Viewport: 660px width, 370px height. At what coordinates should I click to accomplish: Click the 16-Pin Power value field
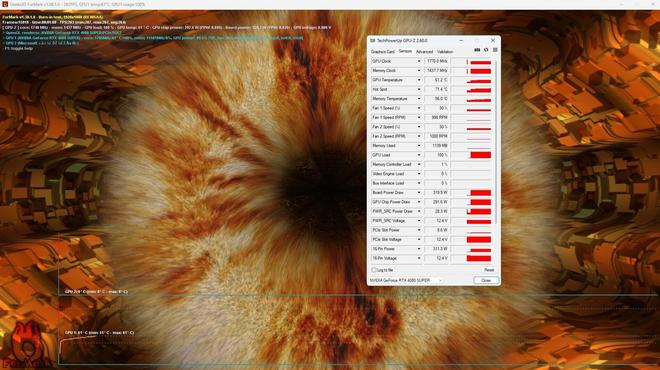tap(436, 249)
